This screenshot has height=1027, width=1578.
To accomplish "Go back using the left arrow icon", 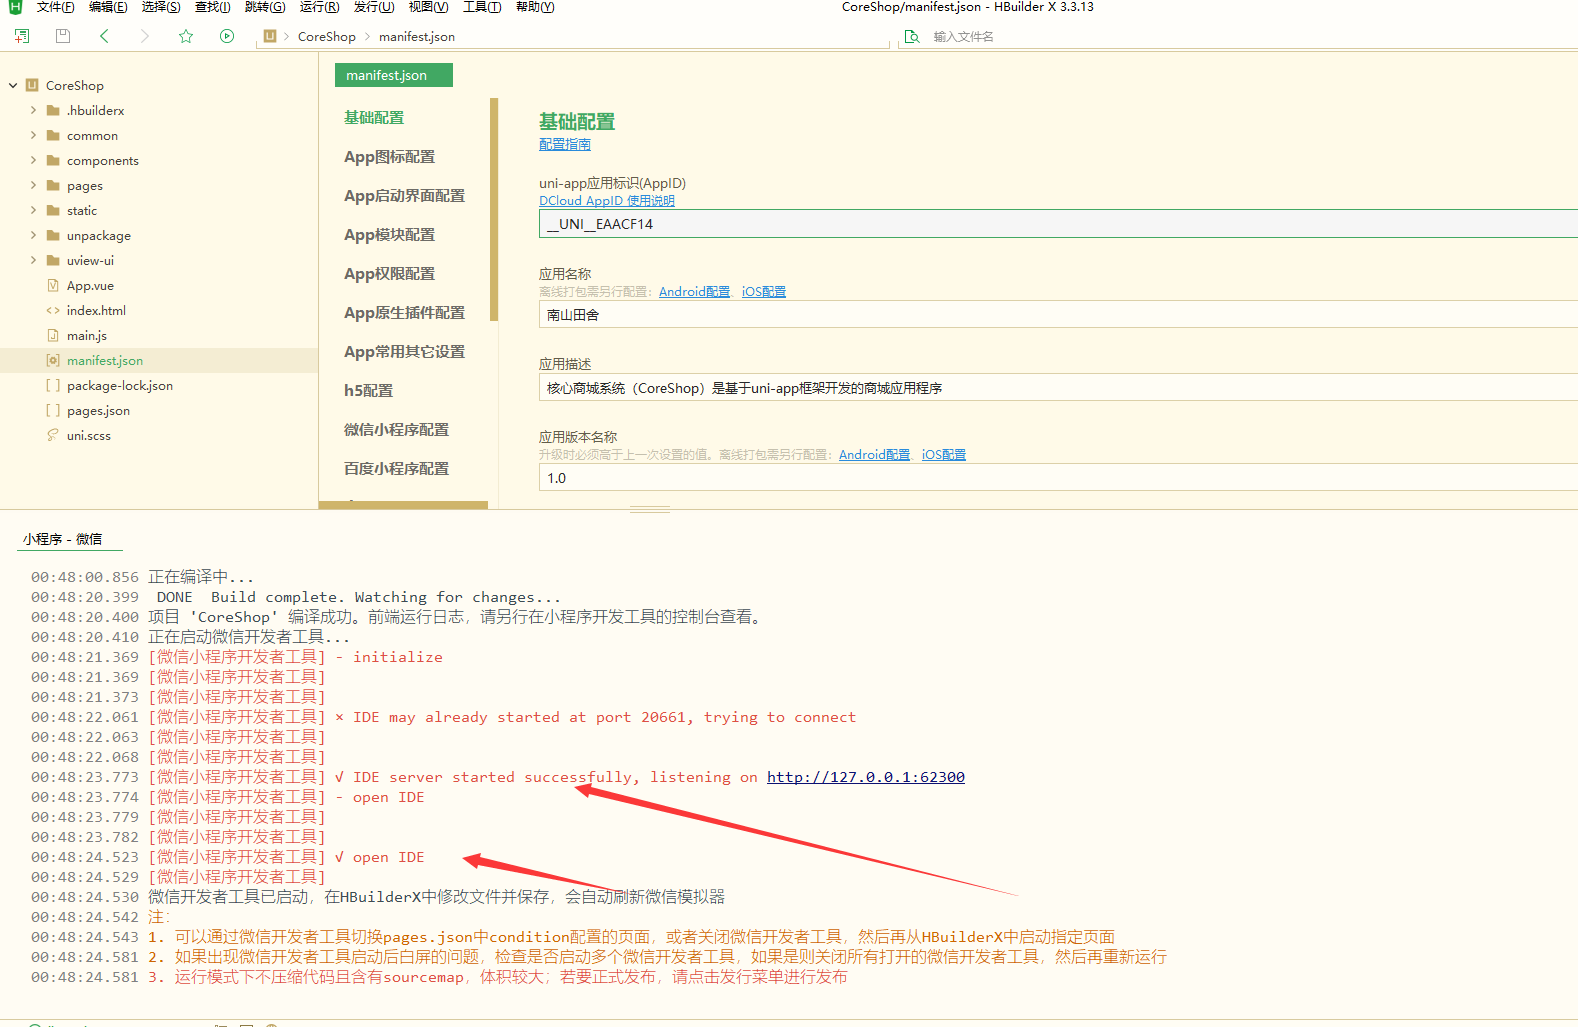I will coord(104,36).
